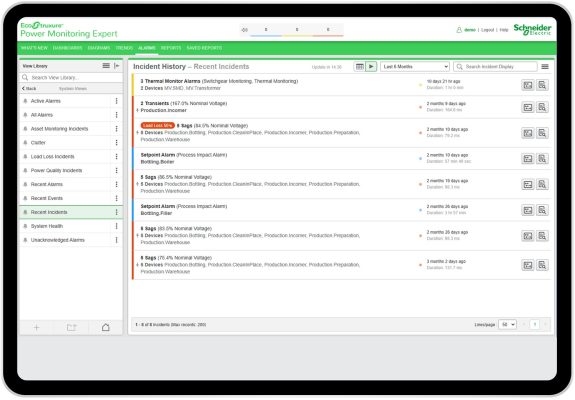Expand devices of the 2 Transients incident

(x=138, y=110)
